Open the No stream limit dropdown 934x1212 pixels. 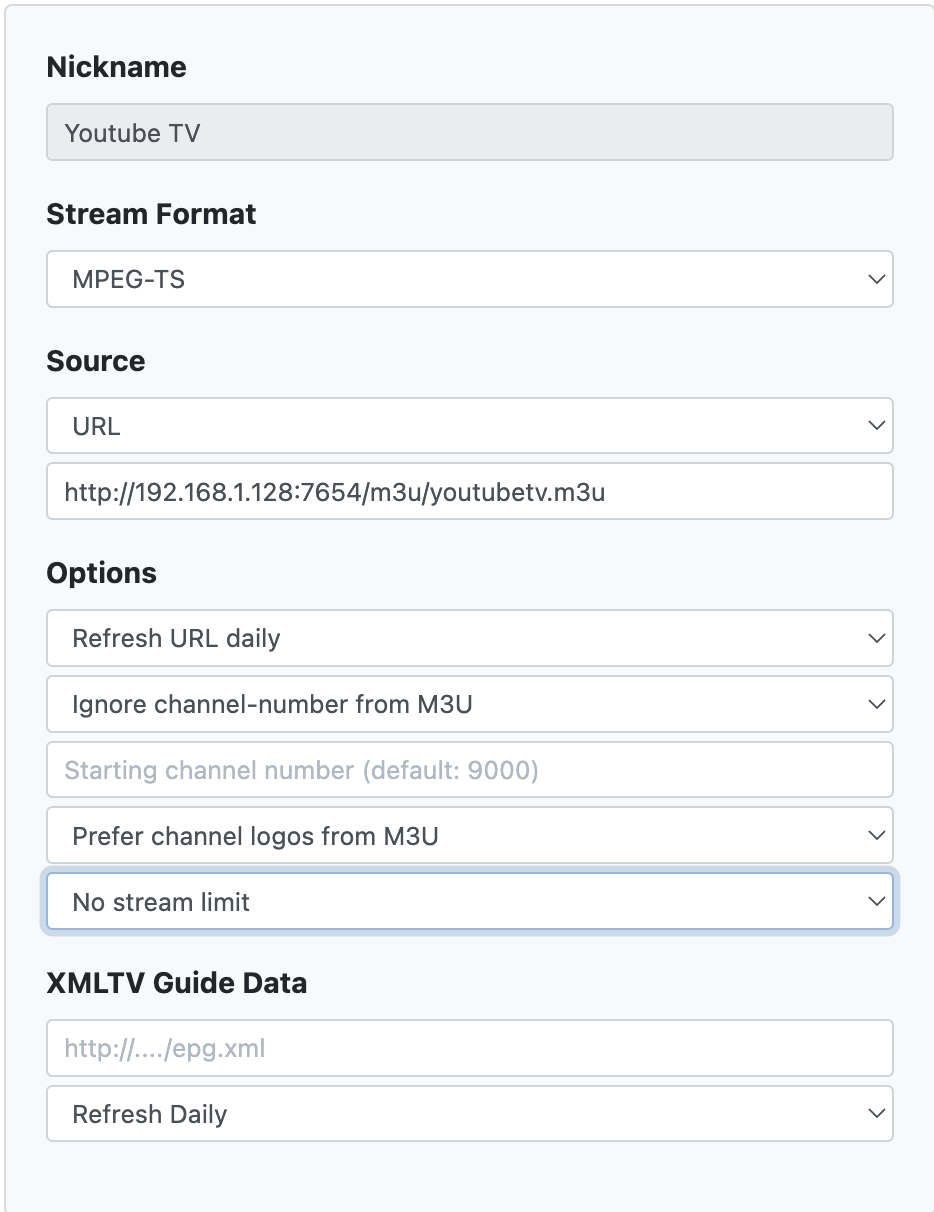coord(469,902)
